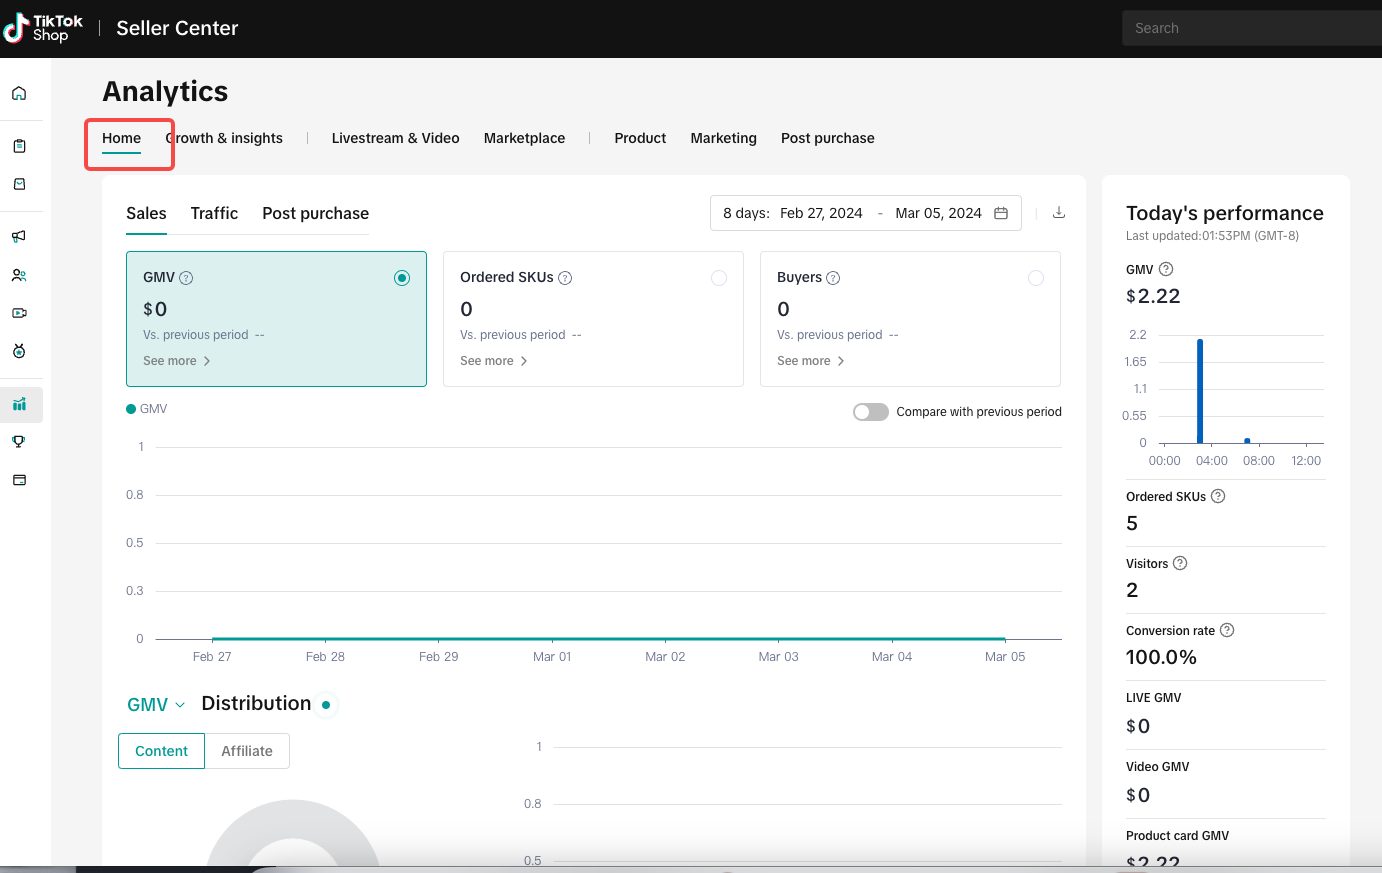Open the trophy icon in sidebar

pos(19,442)
